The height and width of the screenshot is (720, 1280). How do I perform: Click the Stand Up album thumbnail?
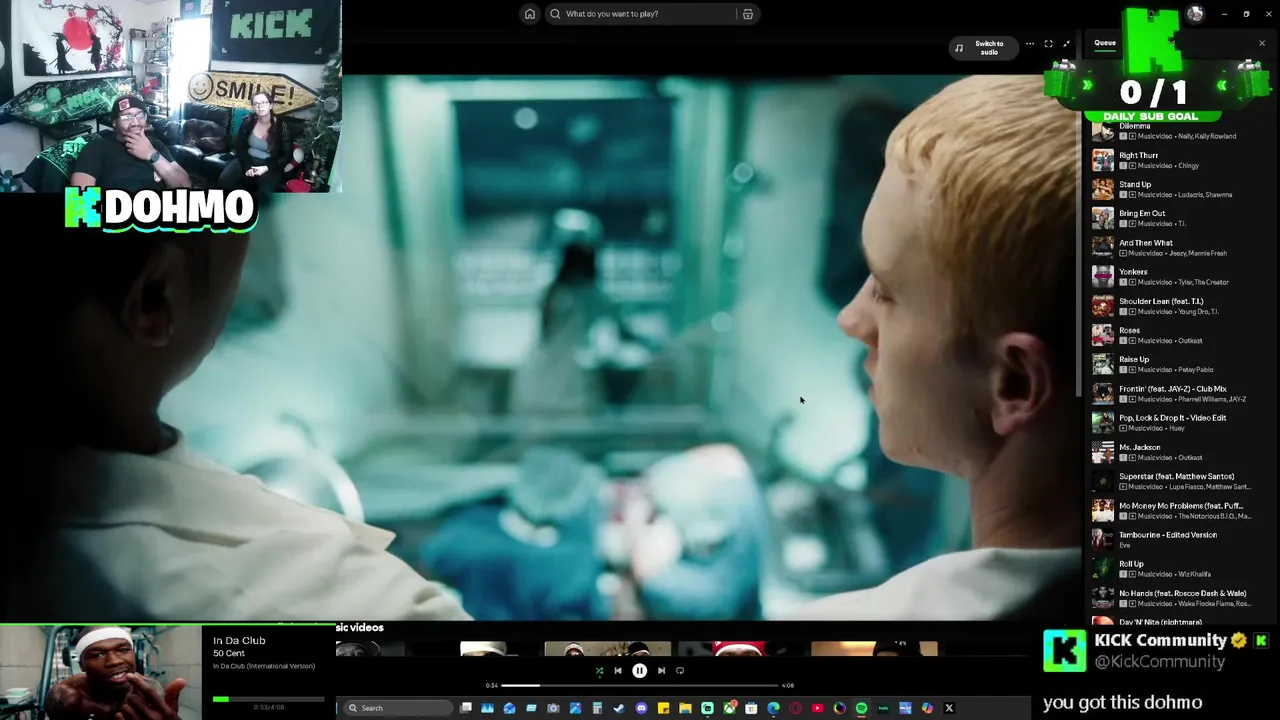tap(1102, 189)
